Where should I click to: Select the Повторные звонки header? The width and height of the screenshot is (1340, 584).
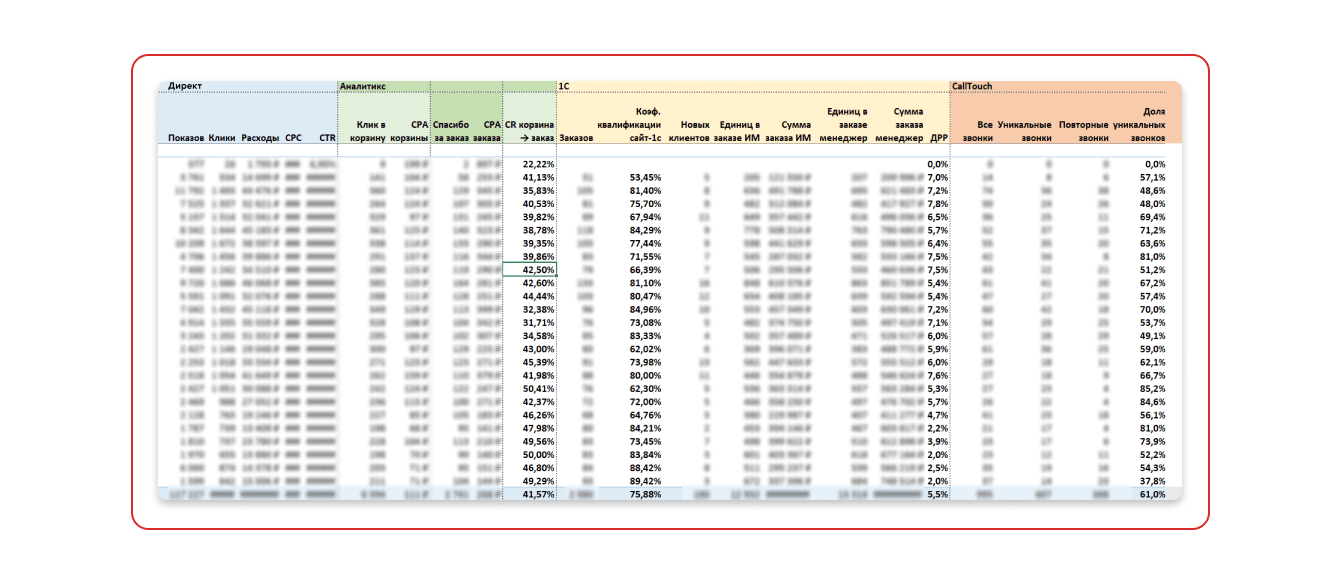1084,131
